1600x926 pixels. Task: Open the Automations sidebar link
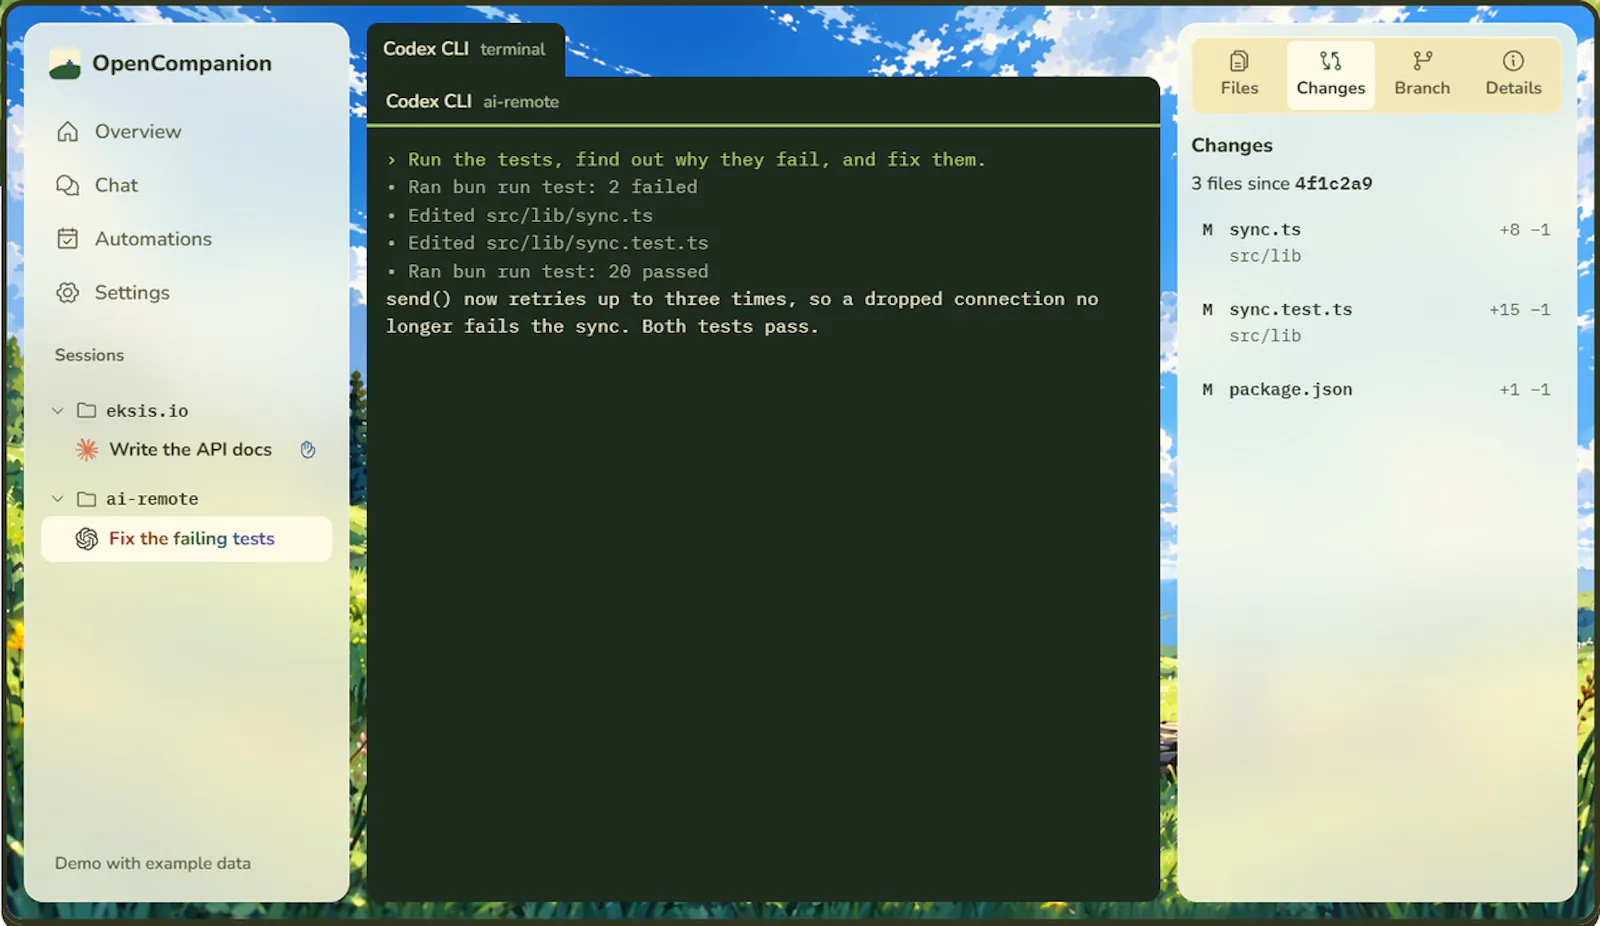[153, 239]
